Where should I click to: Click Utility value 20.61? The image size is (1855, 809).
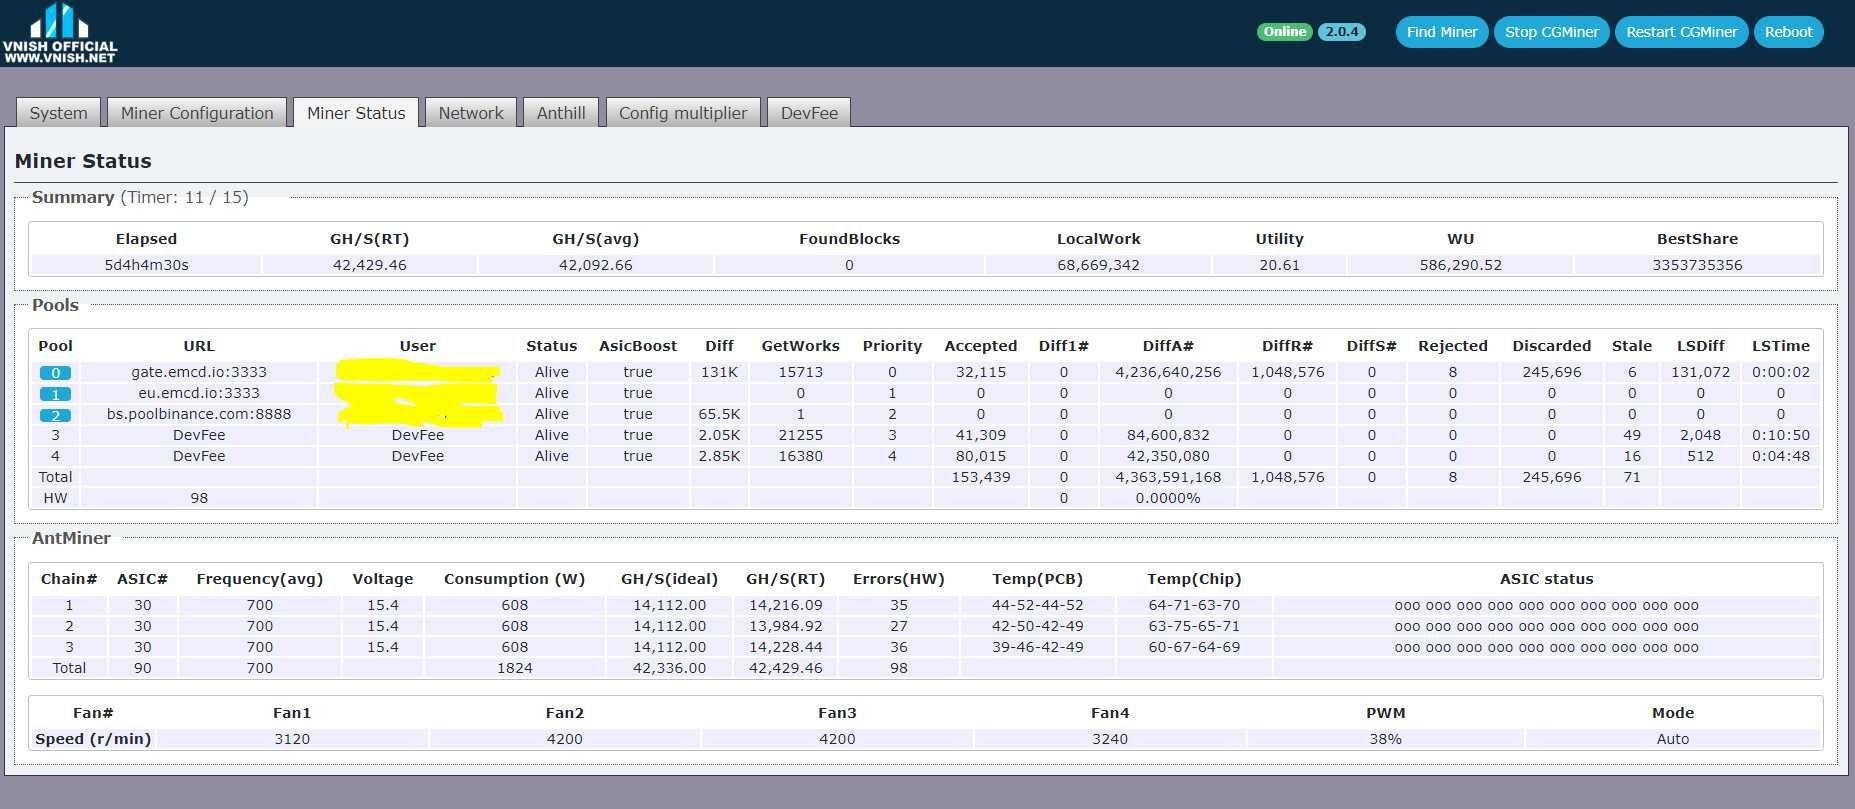[1279, 265]
